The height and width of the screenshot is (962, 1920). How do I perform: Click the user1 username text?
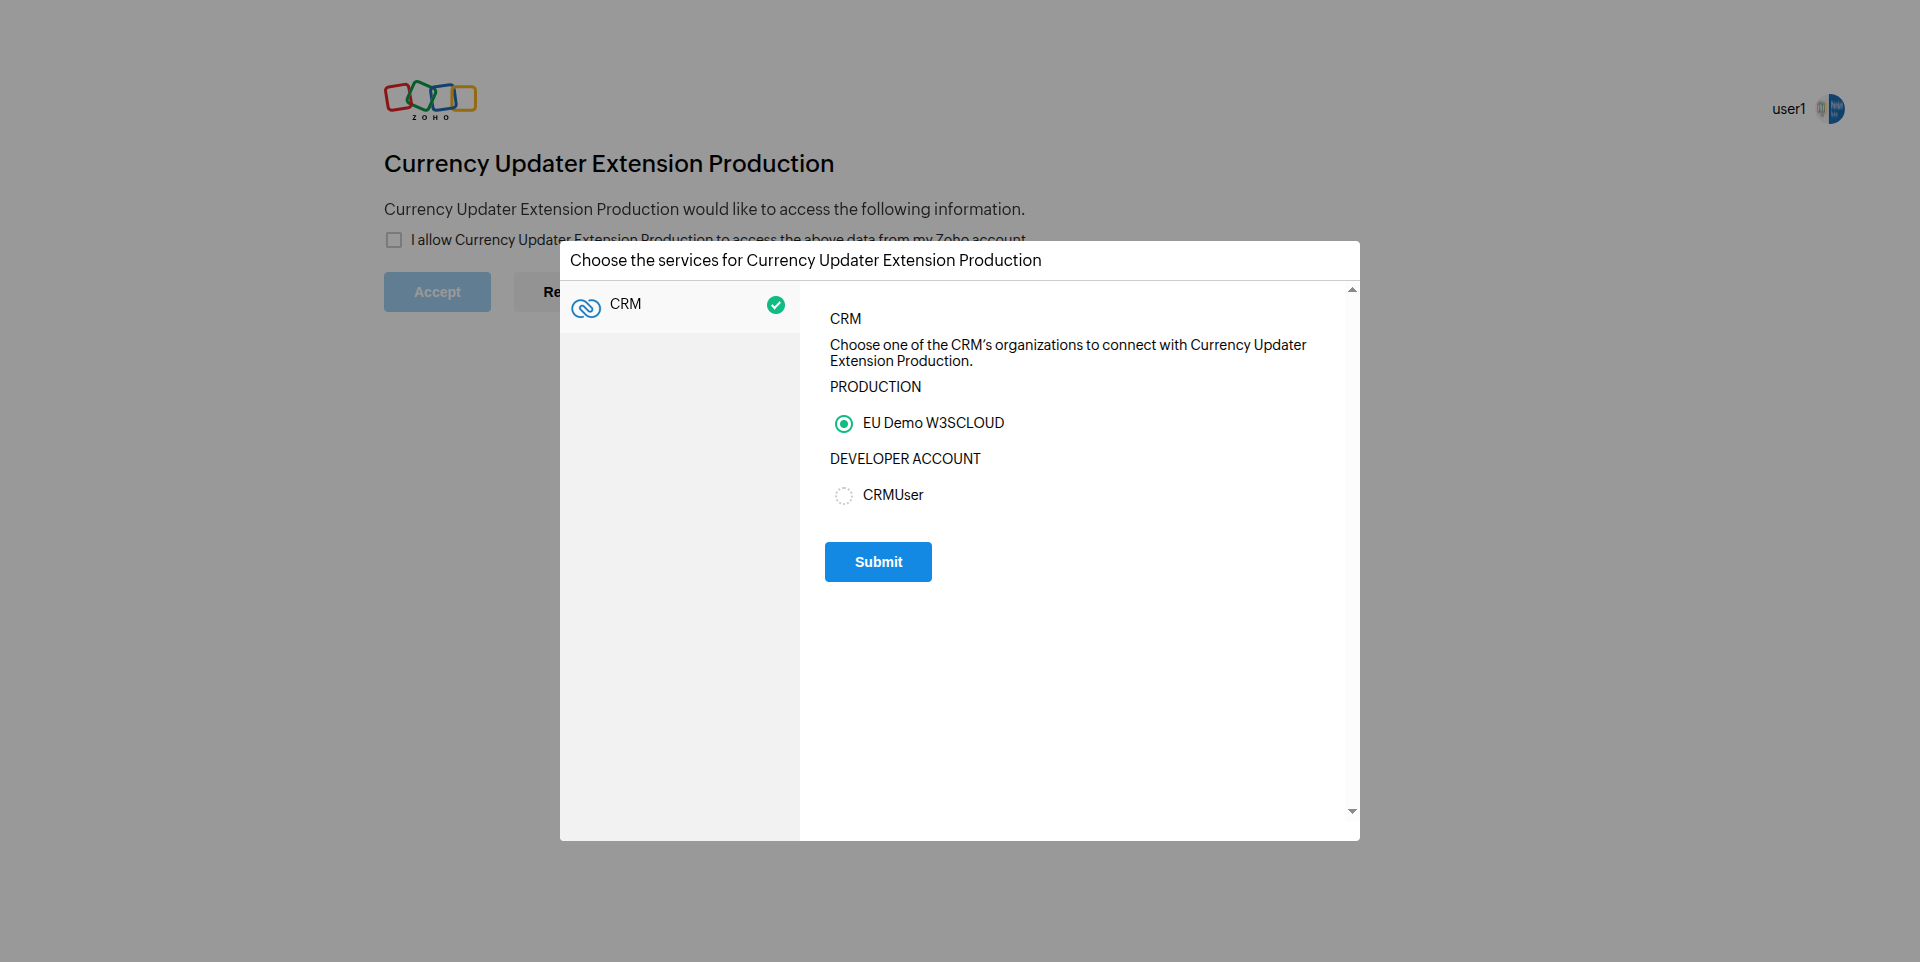coord(1788,109)
